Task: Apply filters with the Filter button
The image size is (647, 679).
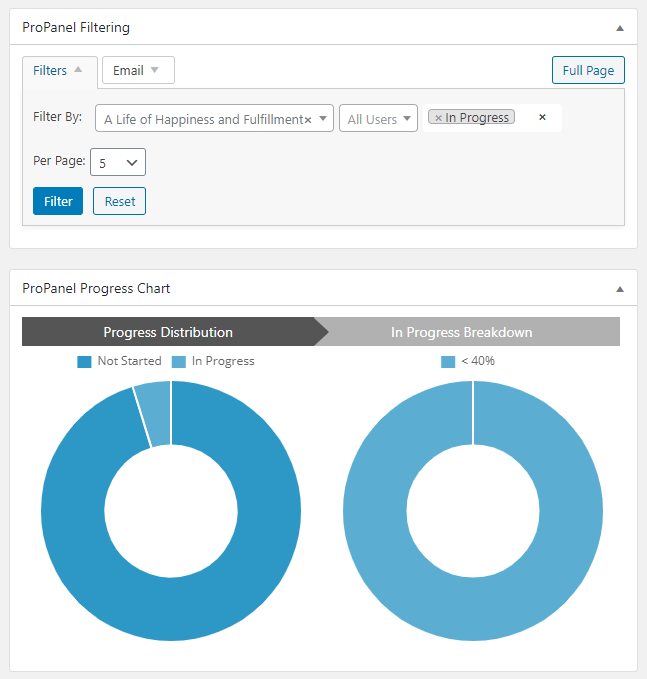Action: [x=58, y=201]
